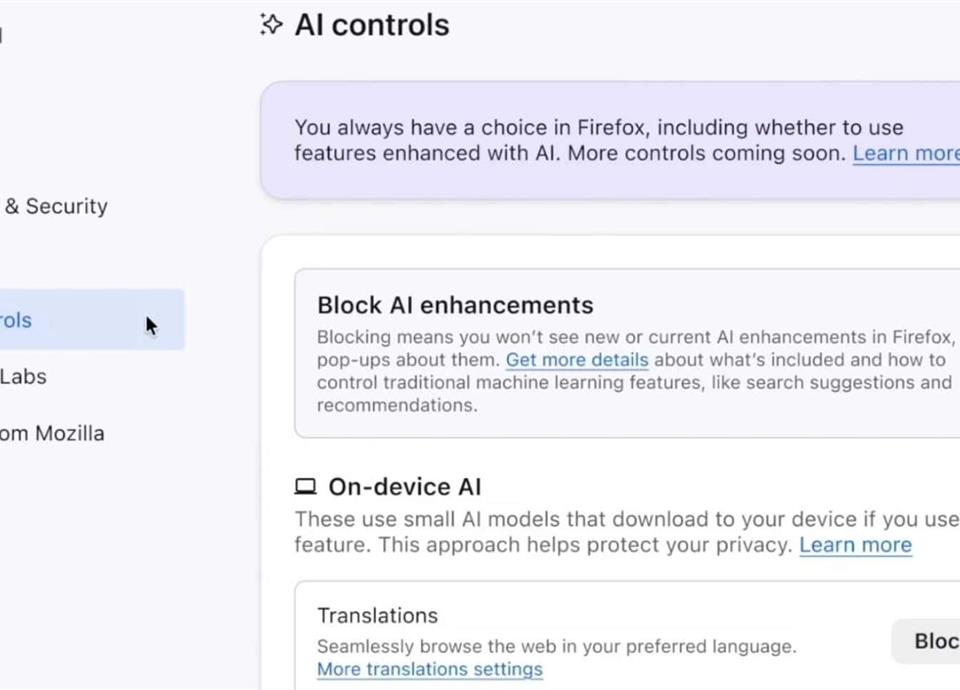Viewport: 960px width, 690px height.
Task: Click the AI controls page heading text
Action: 371,25
